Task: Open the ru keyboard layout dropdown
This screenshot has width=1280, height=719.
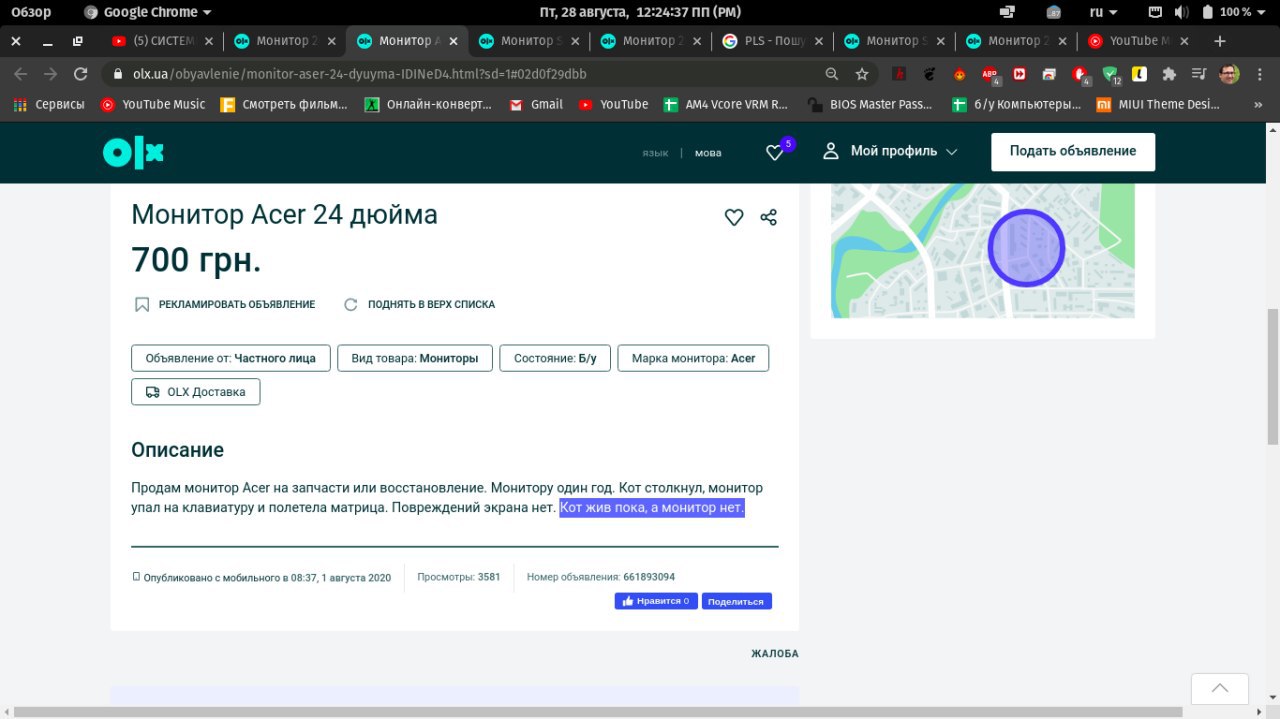Action: [x=1103, y=12]
